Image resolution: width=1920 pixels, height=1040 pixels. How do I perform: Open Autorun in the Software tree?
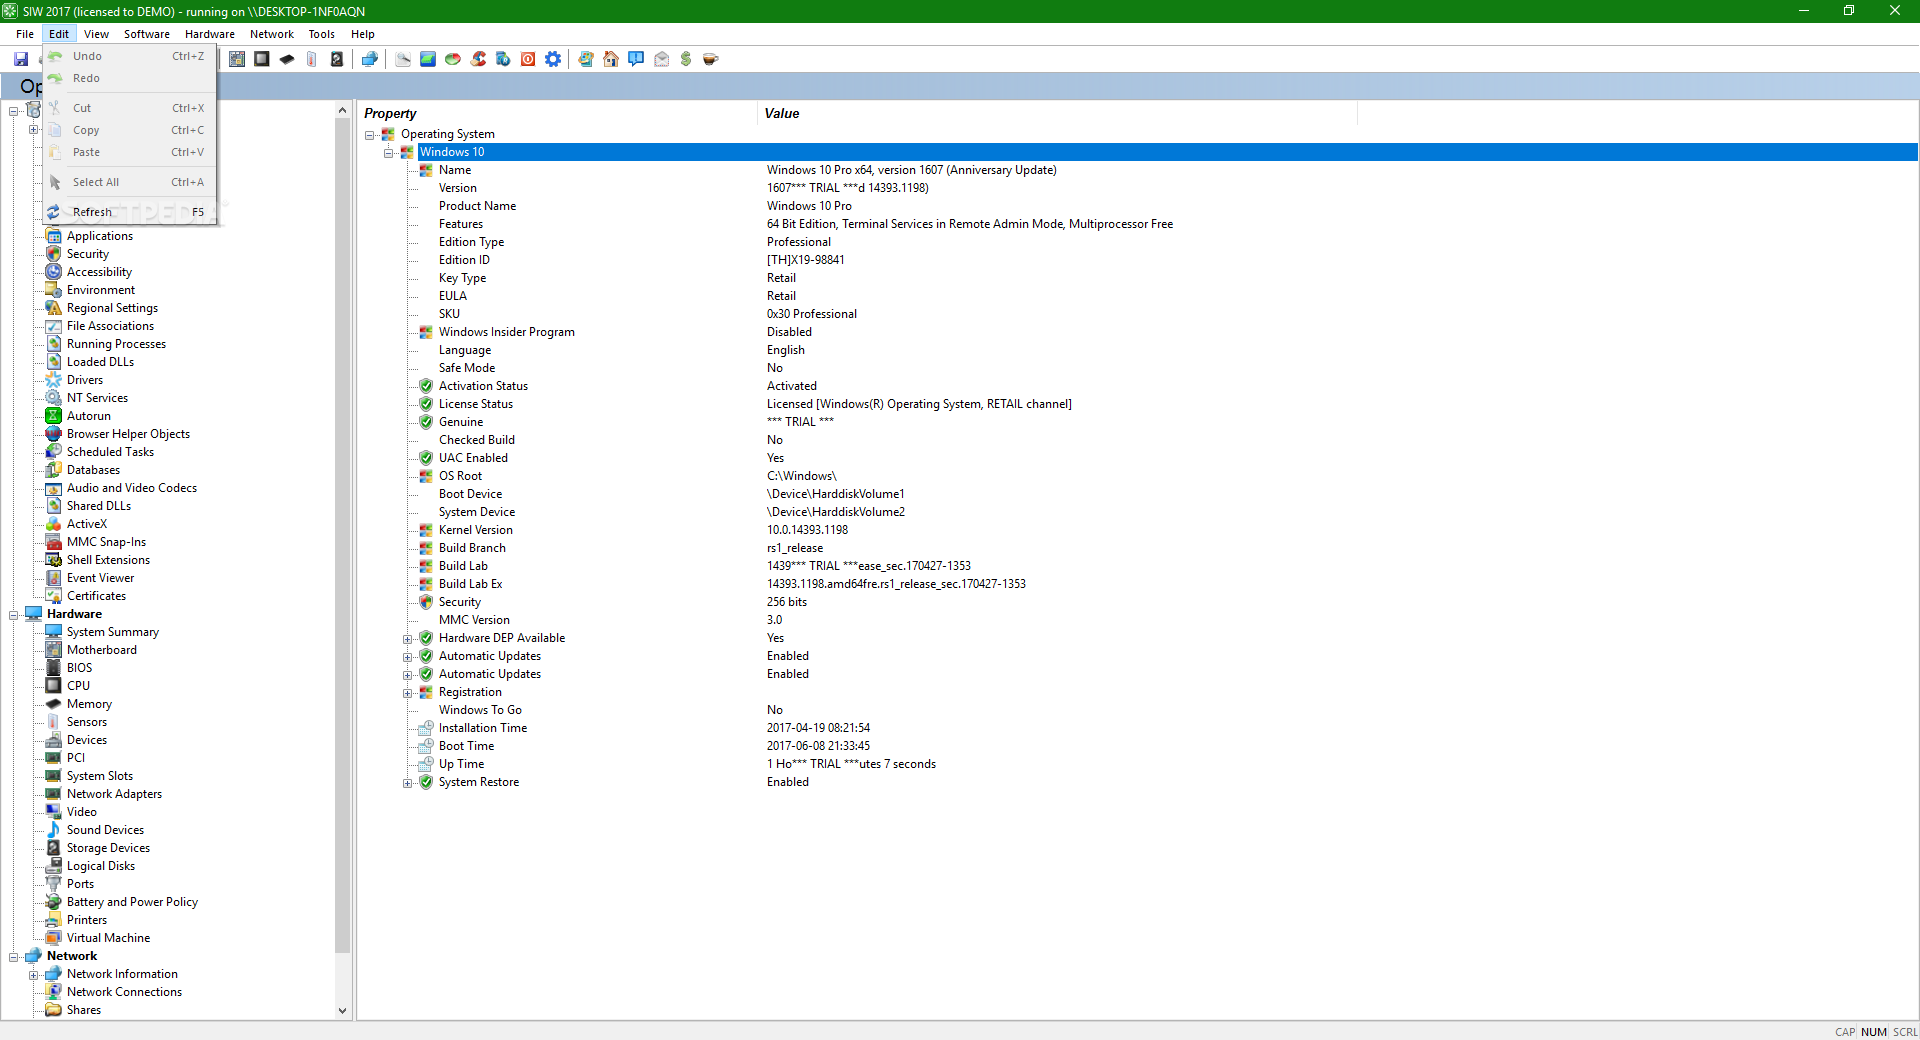tap(88, 416)
